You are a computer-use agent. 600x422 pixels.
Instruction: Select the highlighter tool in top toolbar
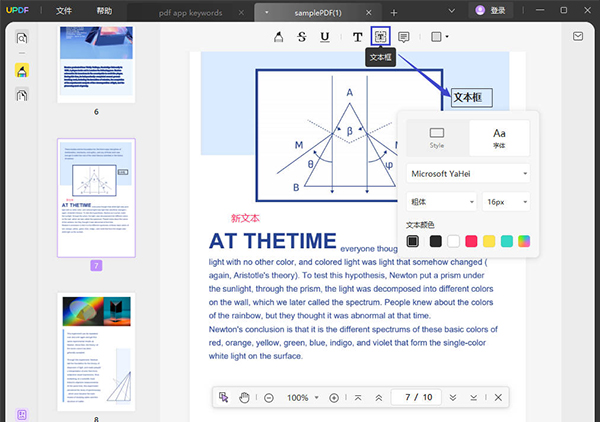pyautogui.click(x=279, y=37)
